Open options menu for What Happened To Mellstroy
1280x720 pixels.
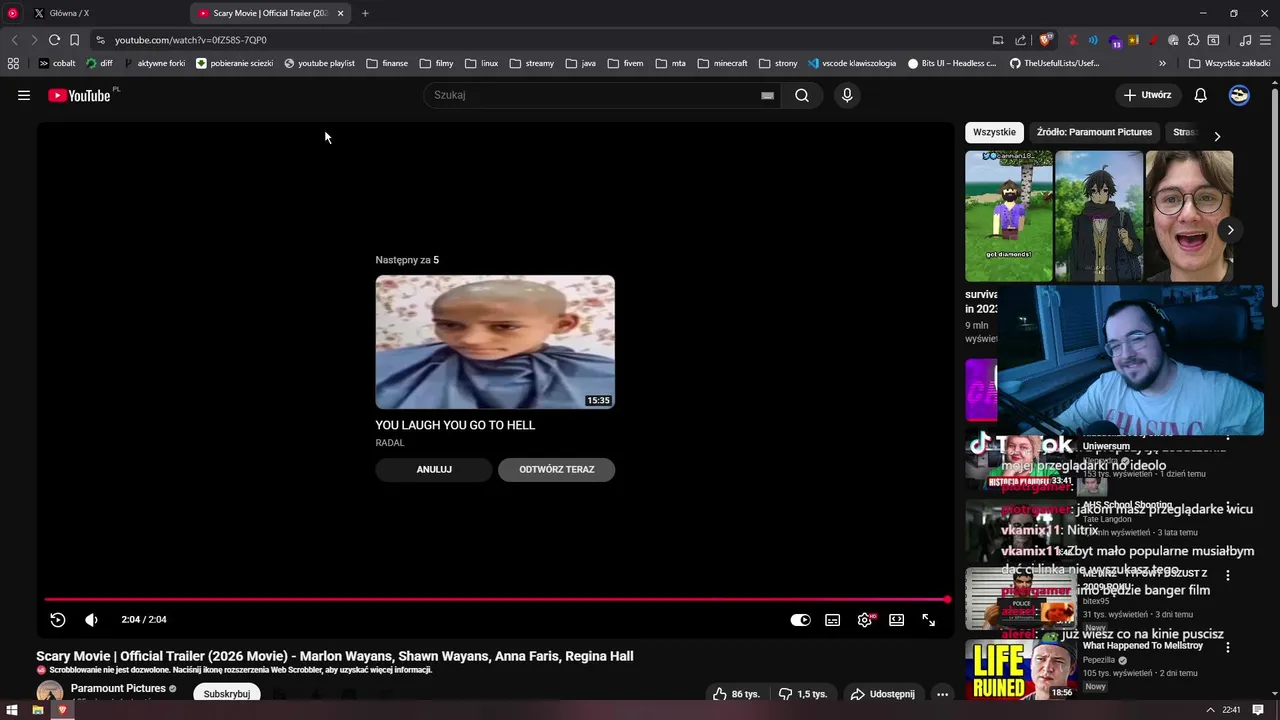[1228, 647]
